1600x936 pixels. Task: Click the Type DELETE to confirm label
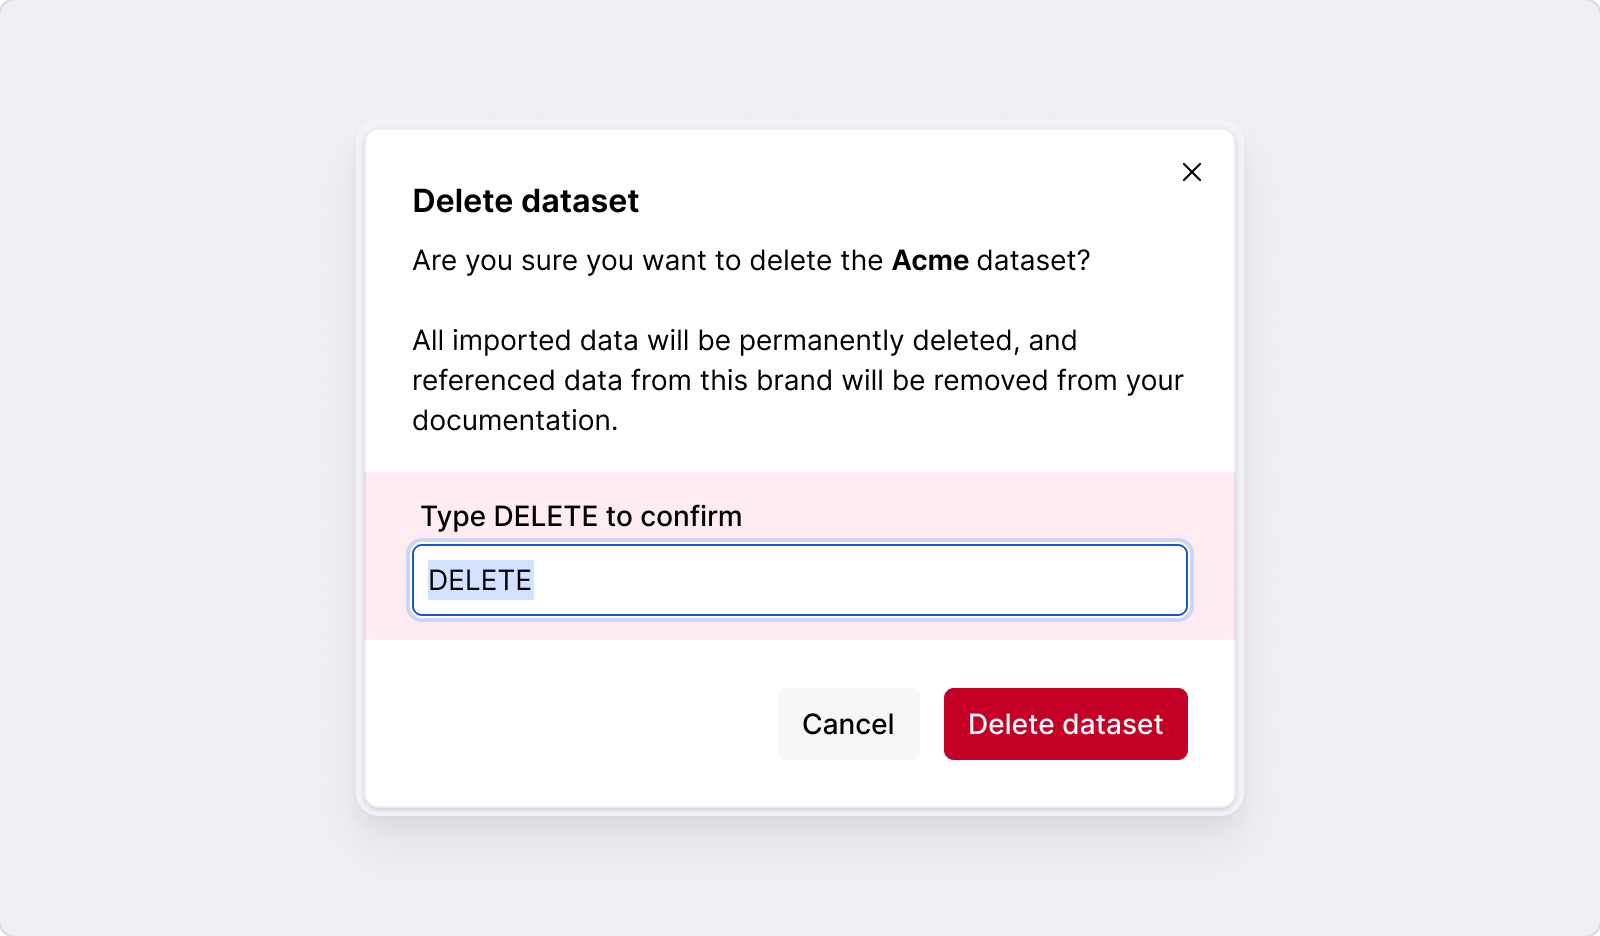click(x=580, y=516)
